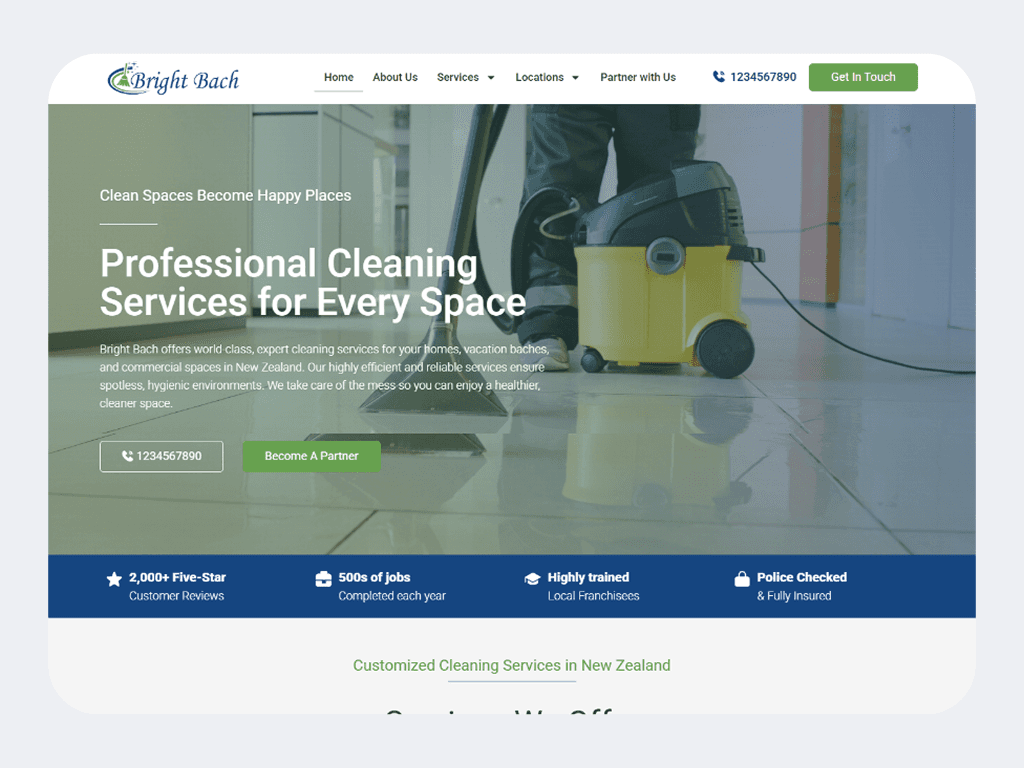Expand the Services dropdown arrow

[491, 78]
